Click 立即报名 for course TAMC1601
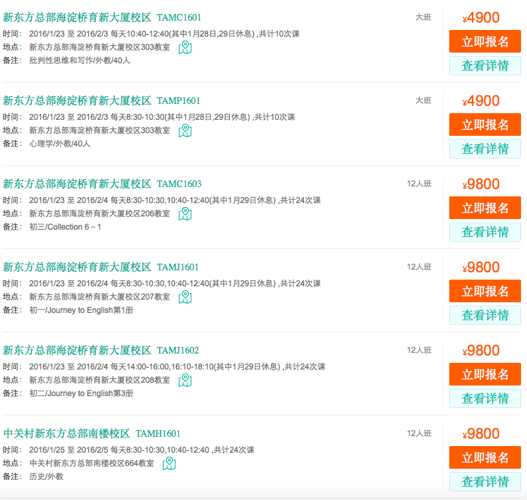This screenshot has height=500, width=527. (485, 41)
